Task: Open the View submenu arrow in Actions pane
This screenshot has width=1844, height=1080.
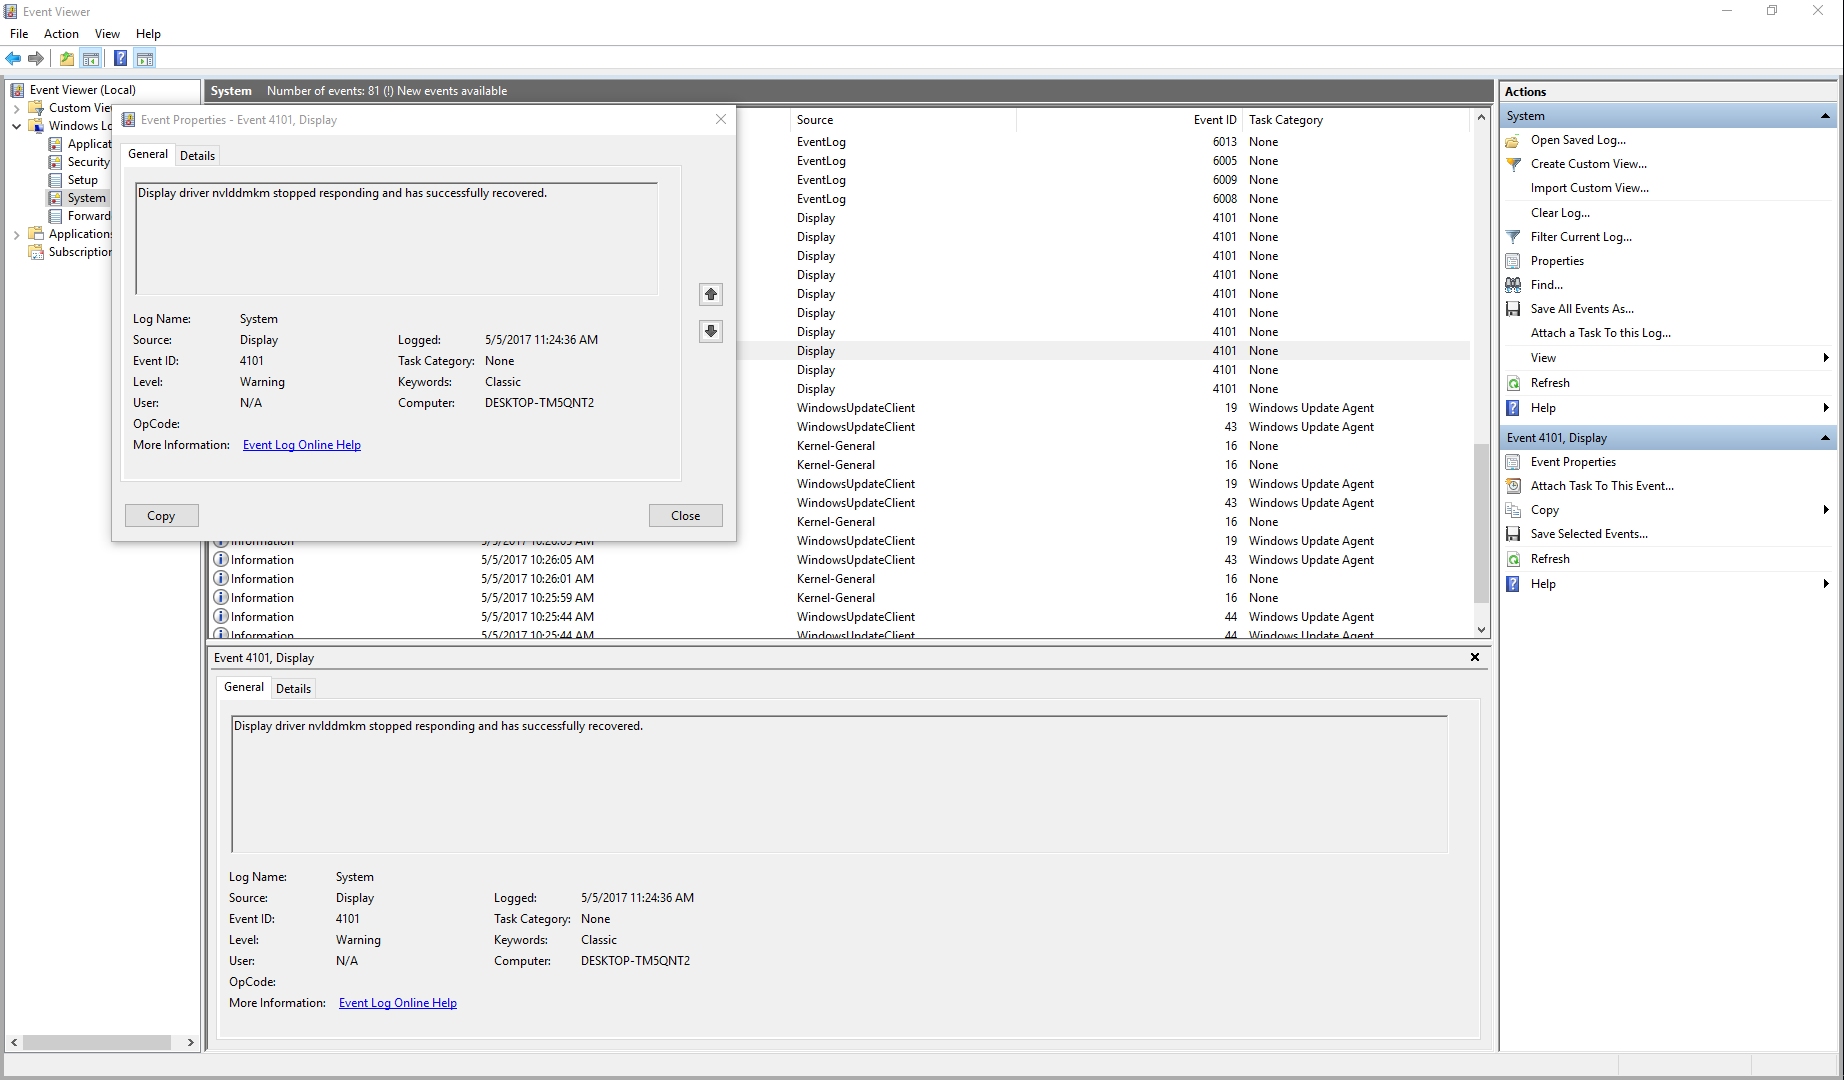Action: click(1826, 357)
